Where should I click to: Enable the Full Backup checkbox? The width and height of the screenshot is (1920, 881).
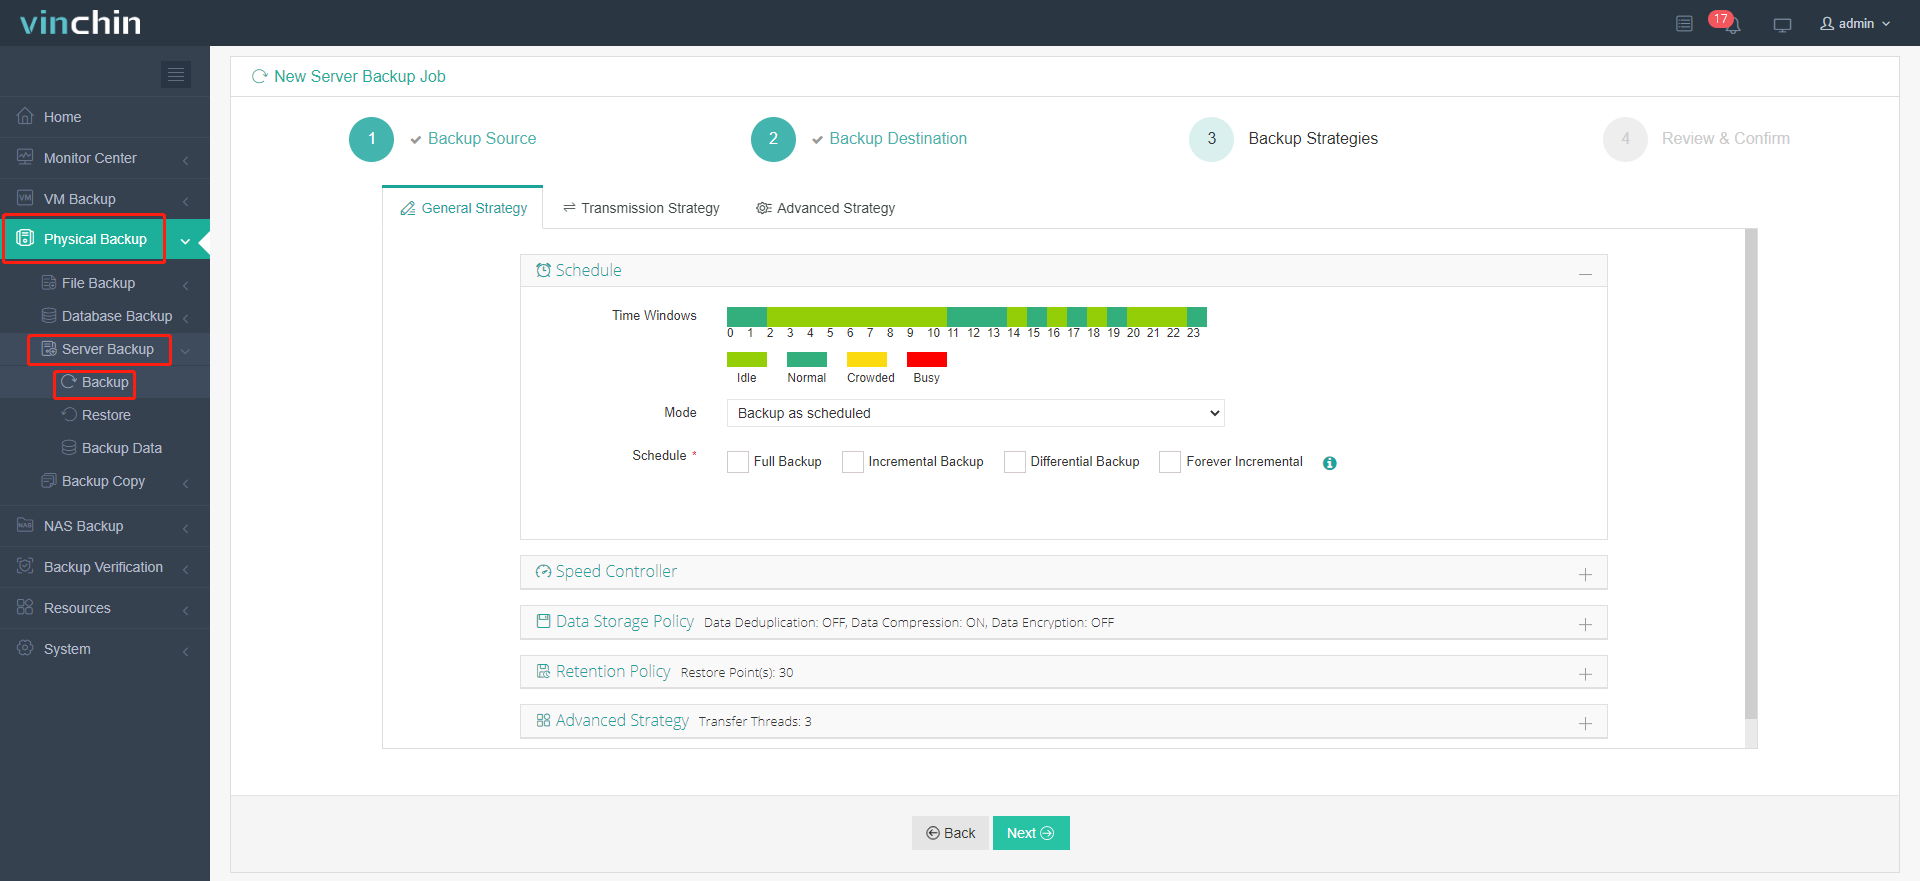pos(738,462)
